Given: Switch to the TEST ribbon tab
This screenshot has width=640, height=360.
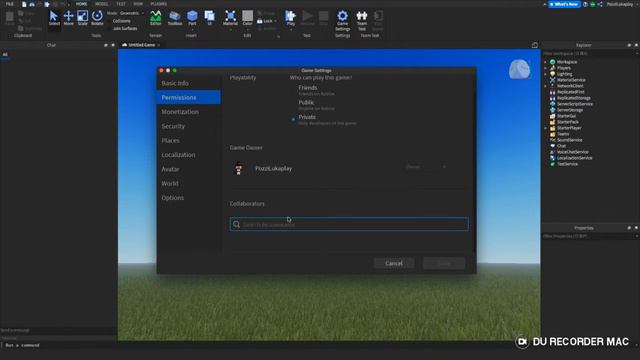Looking at the screenshot, I should coord(121,4).
